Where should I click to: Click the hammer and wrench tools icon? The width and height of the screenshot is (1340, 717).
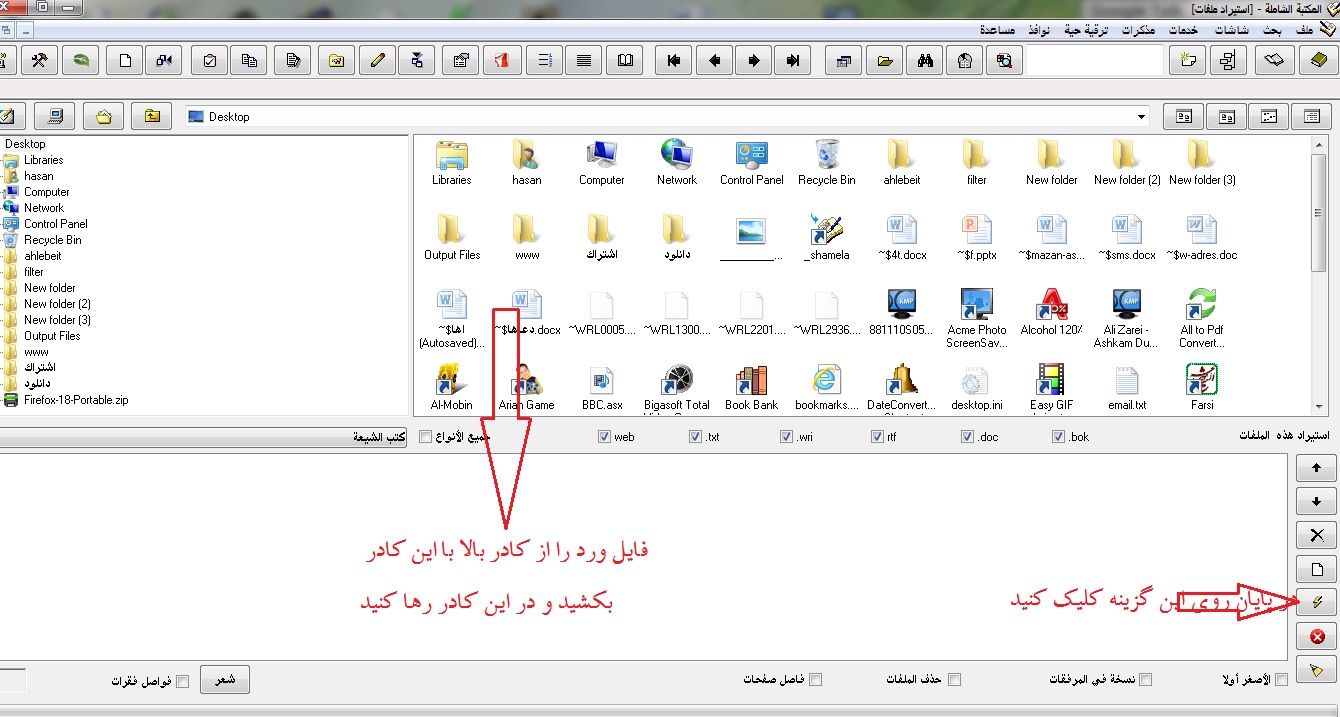39,60
